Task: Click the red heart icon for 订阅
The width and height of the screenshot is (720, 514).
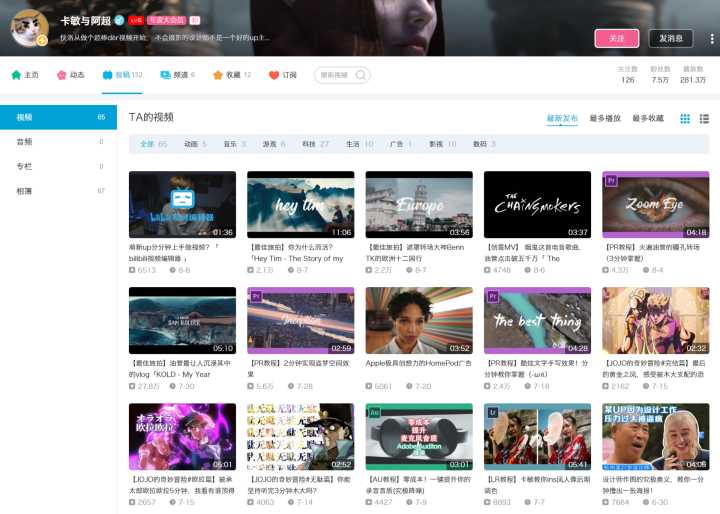Action: [274, 75]
